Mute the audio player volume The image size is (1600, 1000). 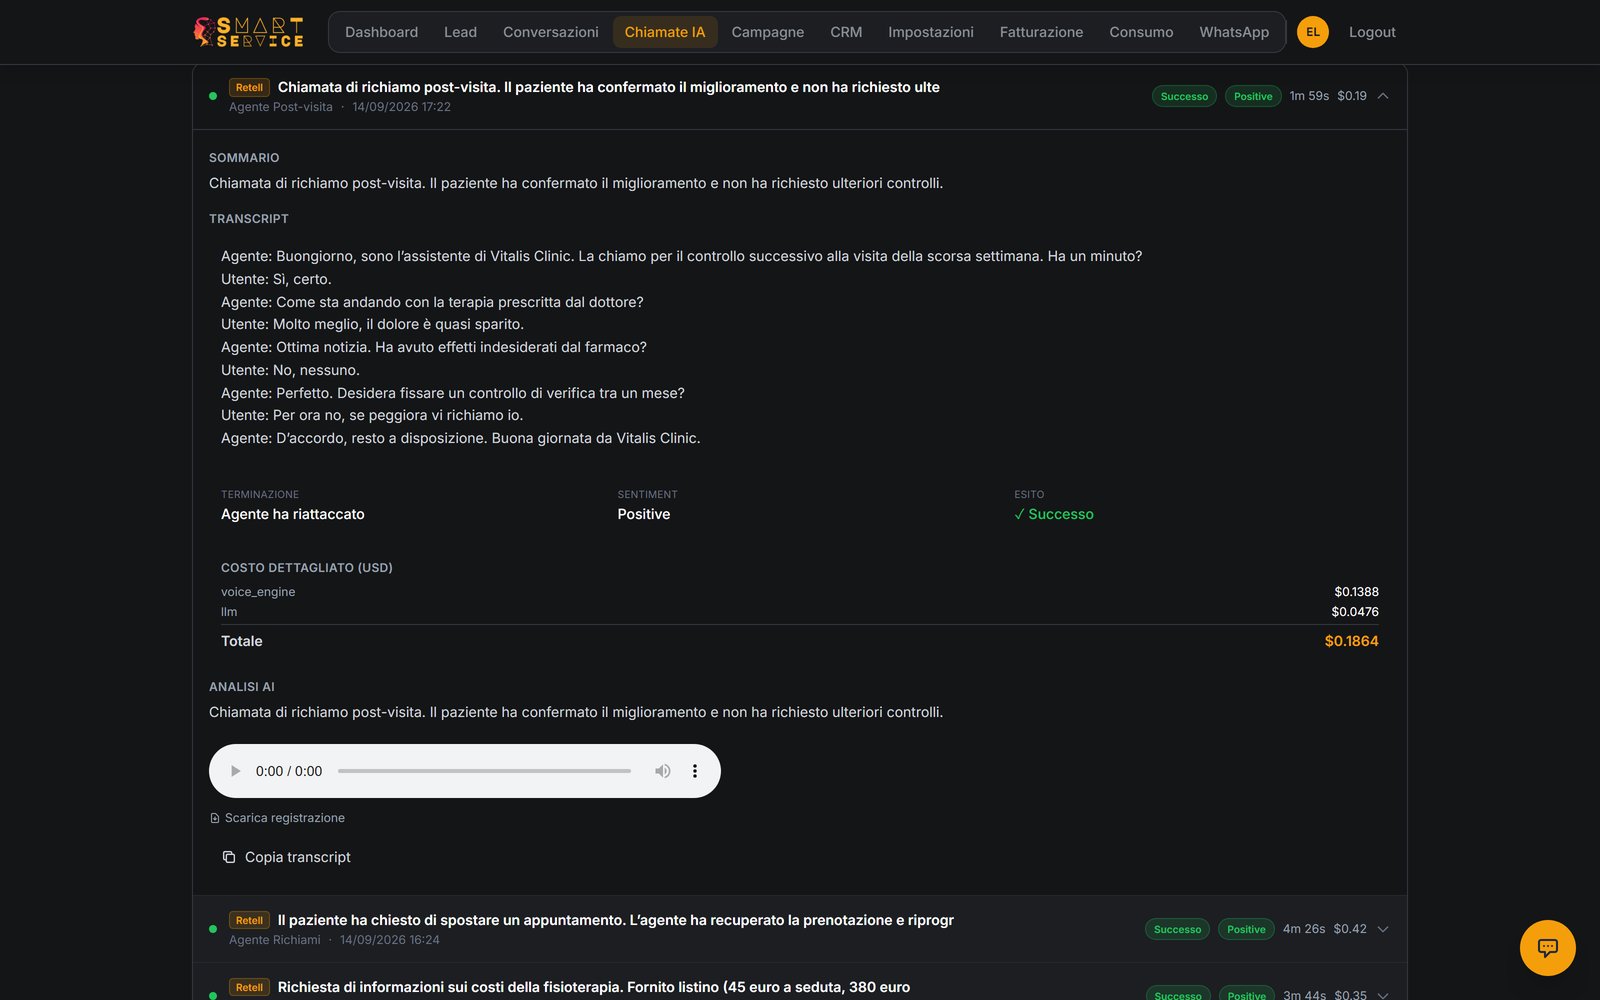(662, 771)
